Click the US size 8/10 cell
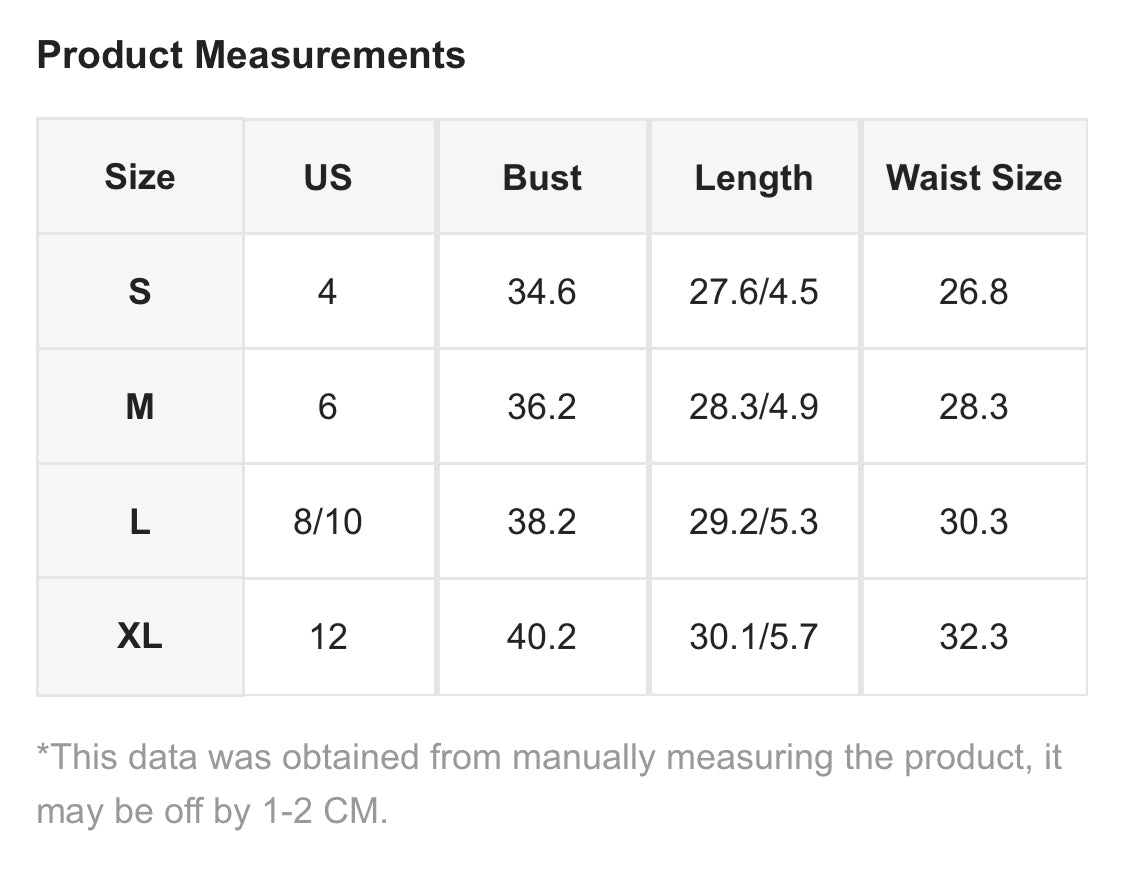This screenshot has height=883, width=1125. coord(328,521)
